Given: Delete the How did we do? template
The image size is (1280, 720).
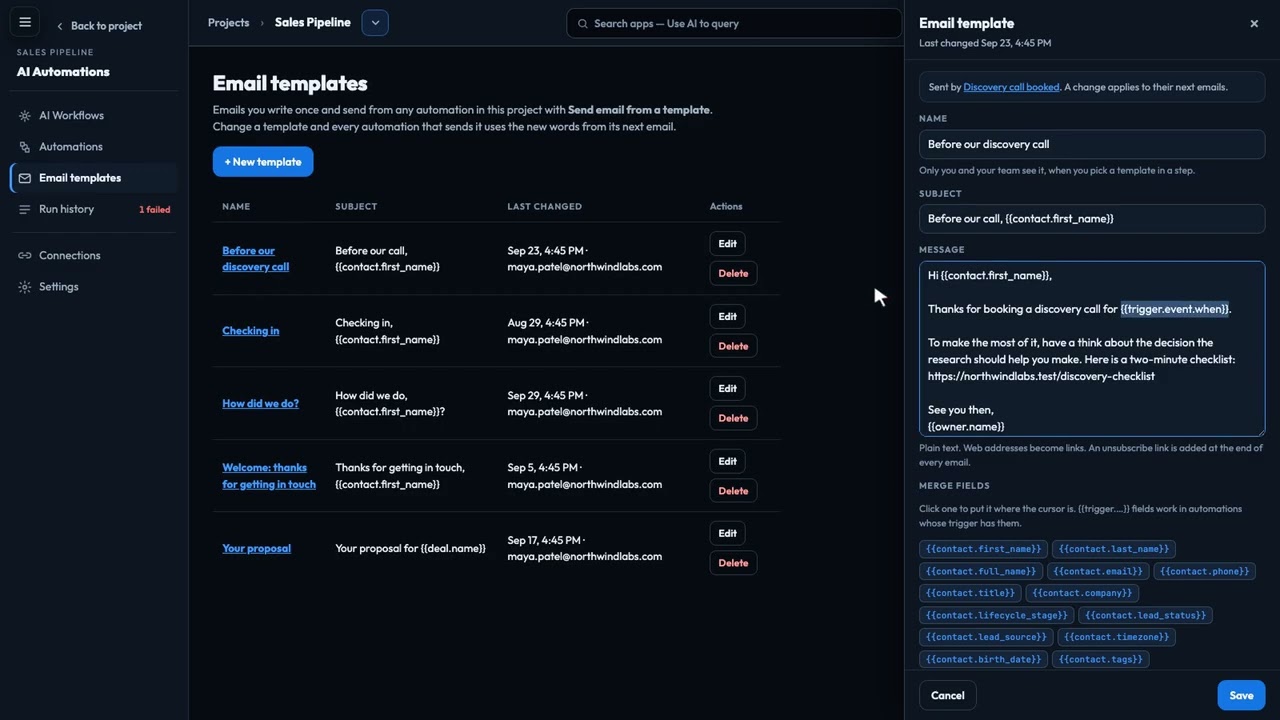Looking at the screenshot, I should (733, 419).
